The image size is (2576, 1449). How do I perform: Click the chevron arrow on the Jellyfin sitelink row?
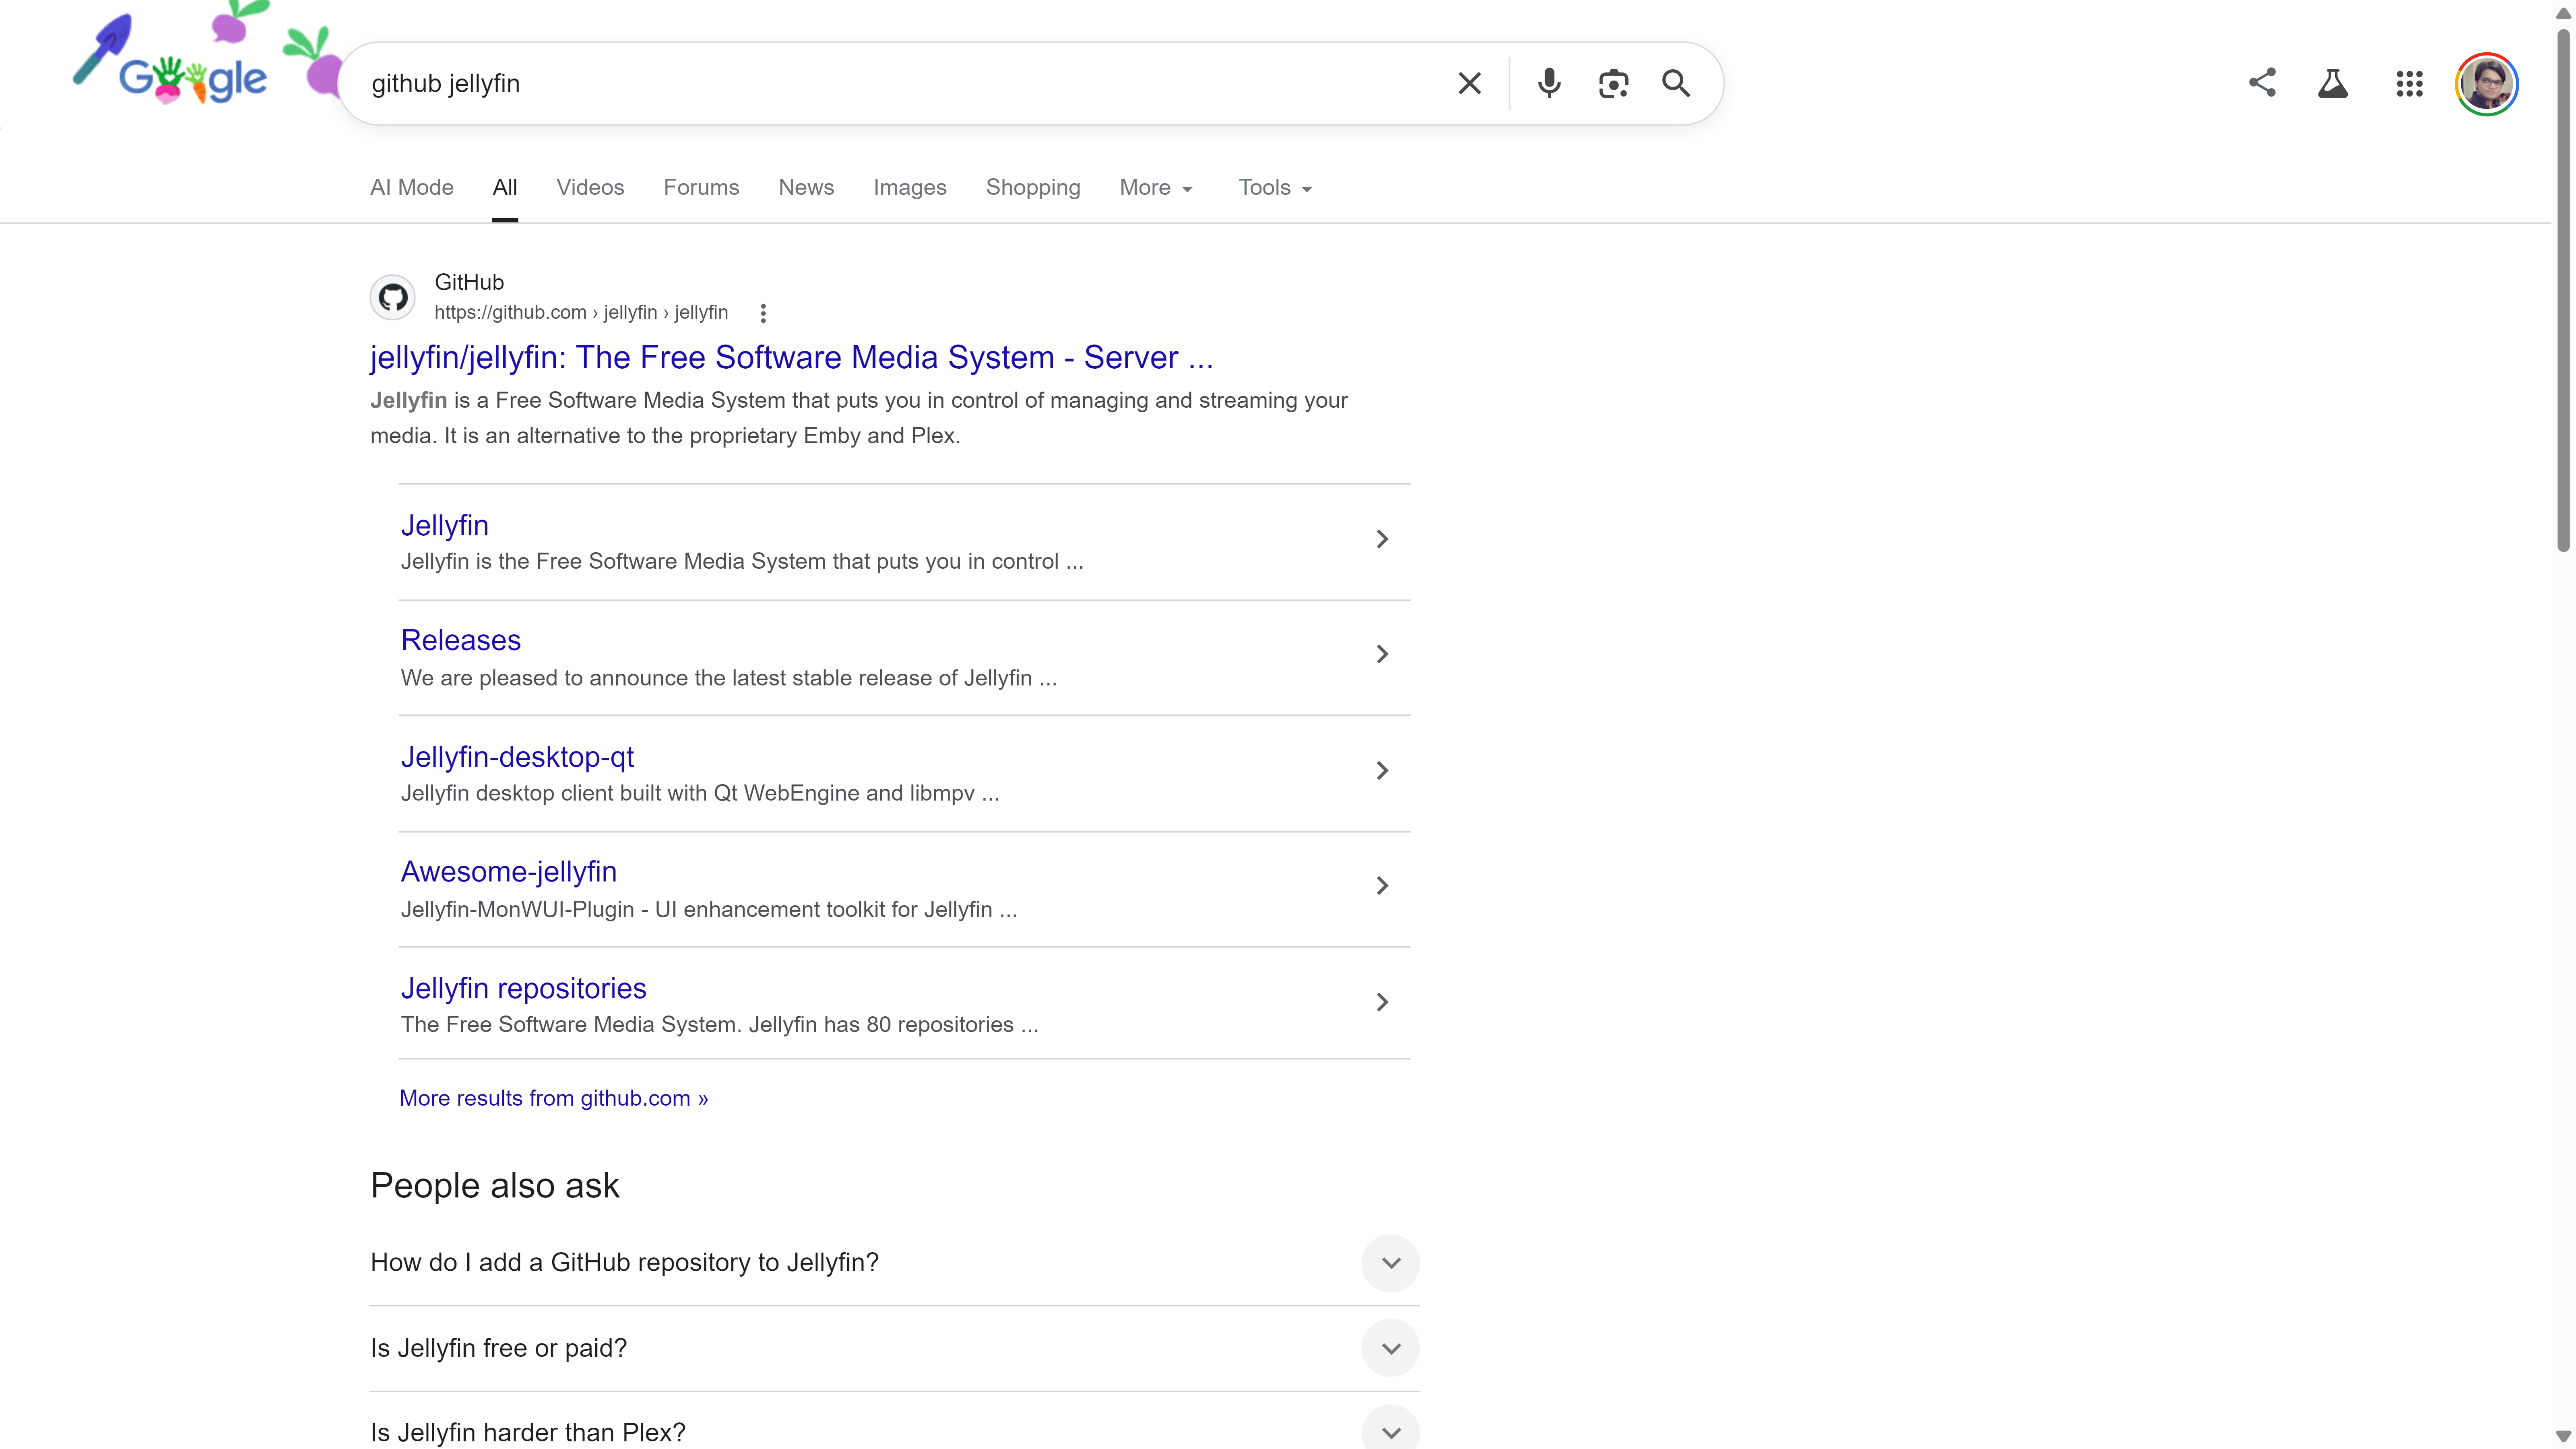(x=1382, y=539)
